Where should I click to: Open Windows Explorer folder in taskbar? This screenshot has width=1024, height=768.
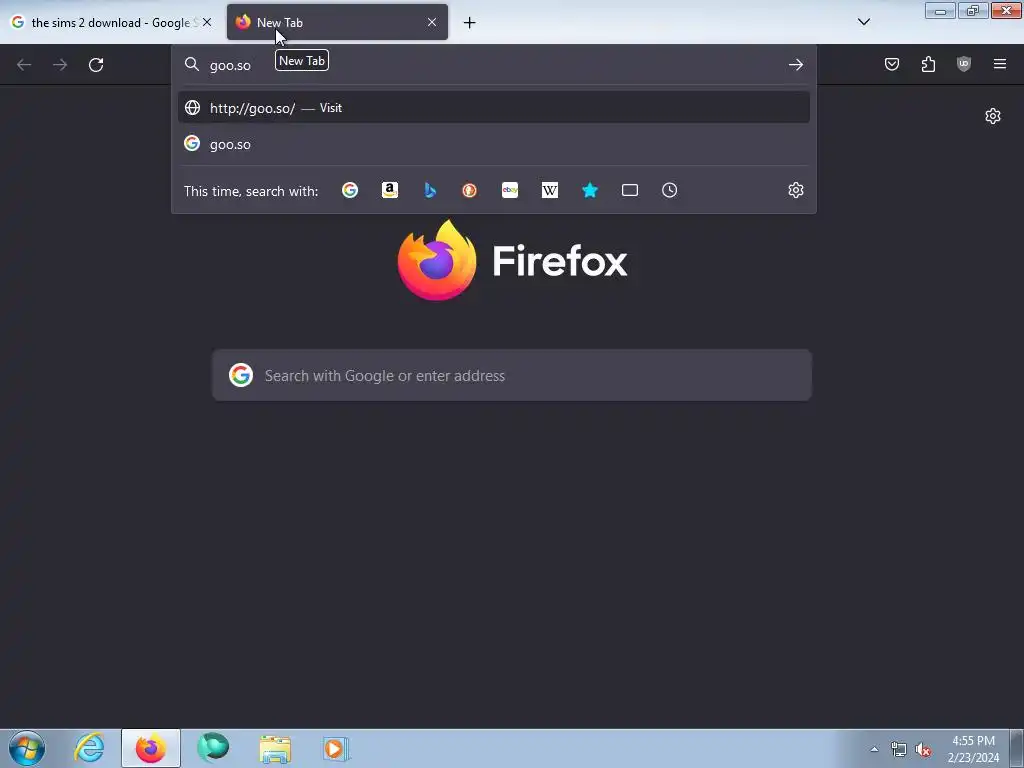tap(275, 748)
